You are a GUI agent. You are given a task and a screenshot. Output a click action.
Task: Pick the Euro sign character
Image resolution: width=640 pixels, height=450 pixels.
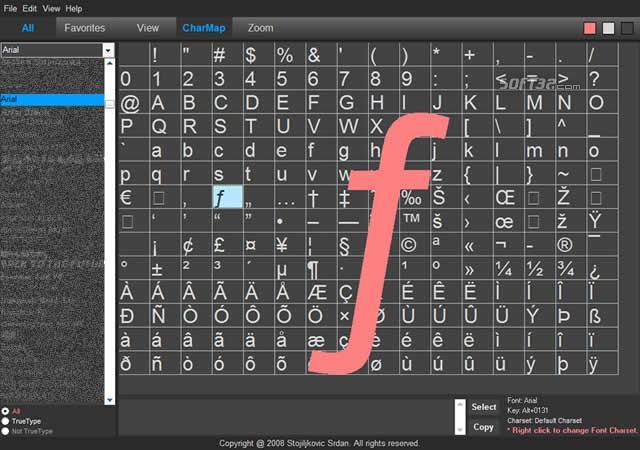[x=127, y=197]
